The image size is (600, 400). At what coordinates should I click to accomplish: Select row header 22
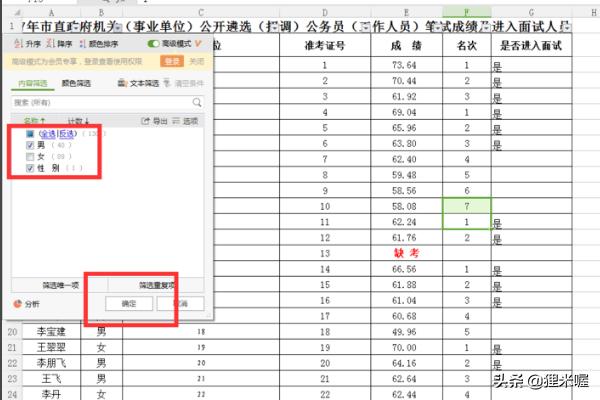(x=12, y=363)
